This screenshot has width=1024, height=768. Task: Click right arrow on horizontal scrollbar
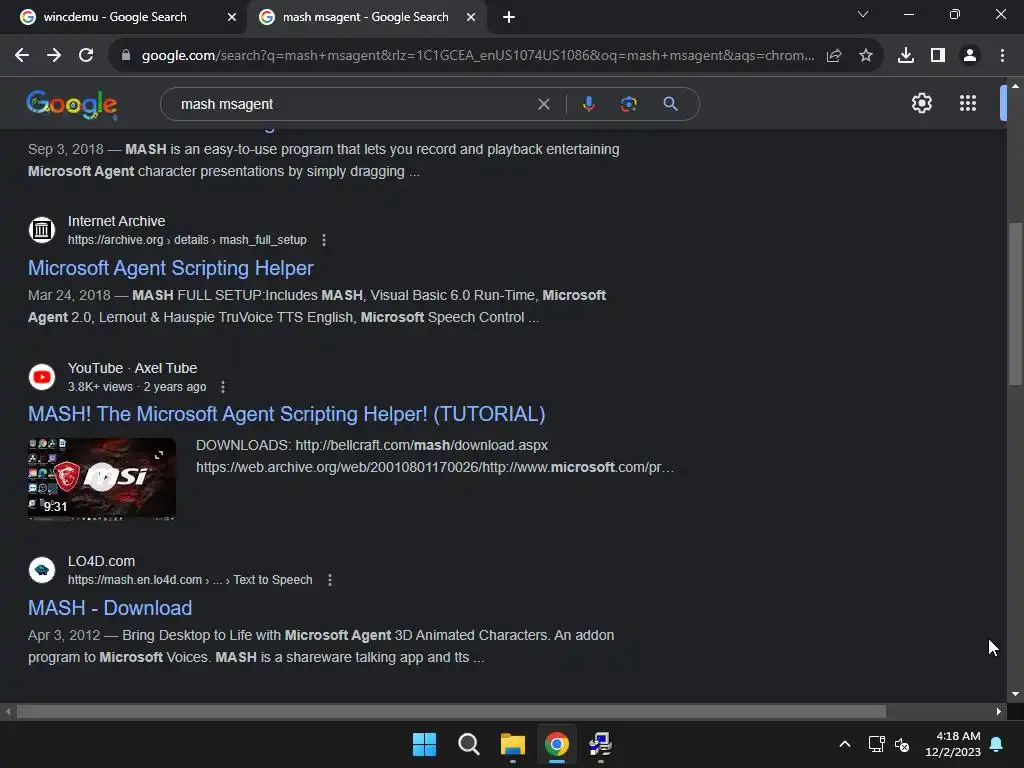point(999,711)
